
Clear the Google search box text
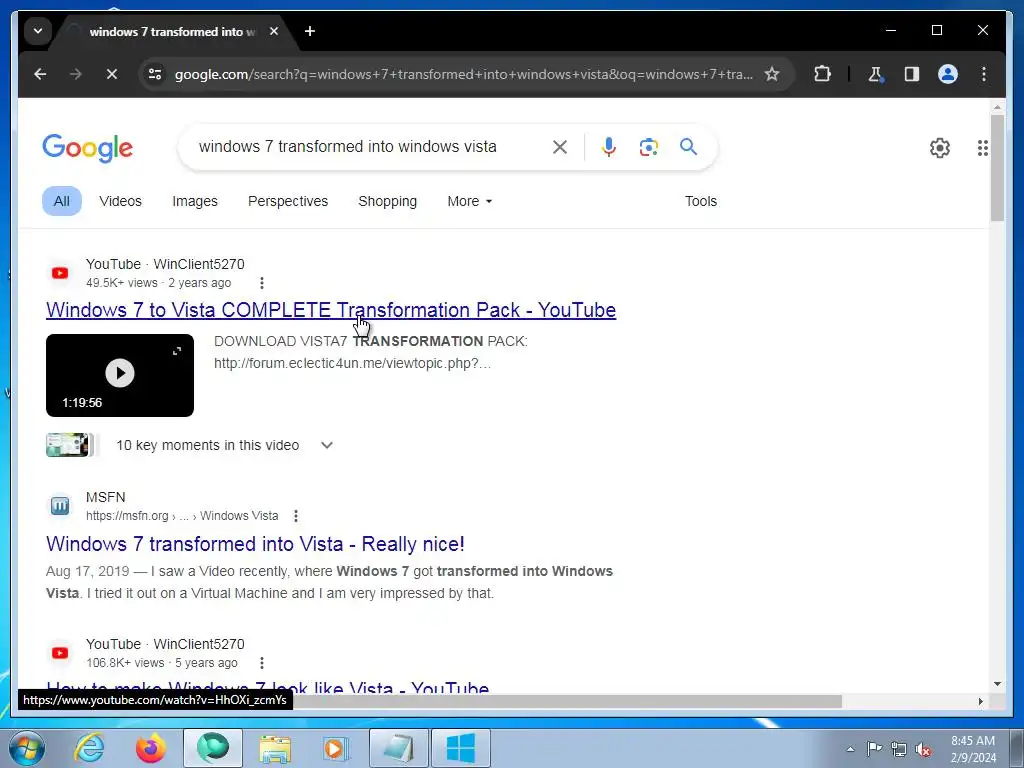point(560,147)
